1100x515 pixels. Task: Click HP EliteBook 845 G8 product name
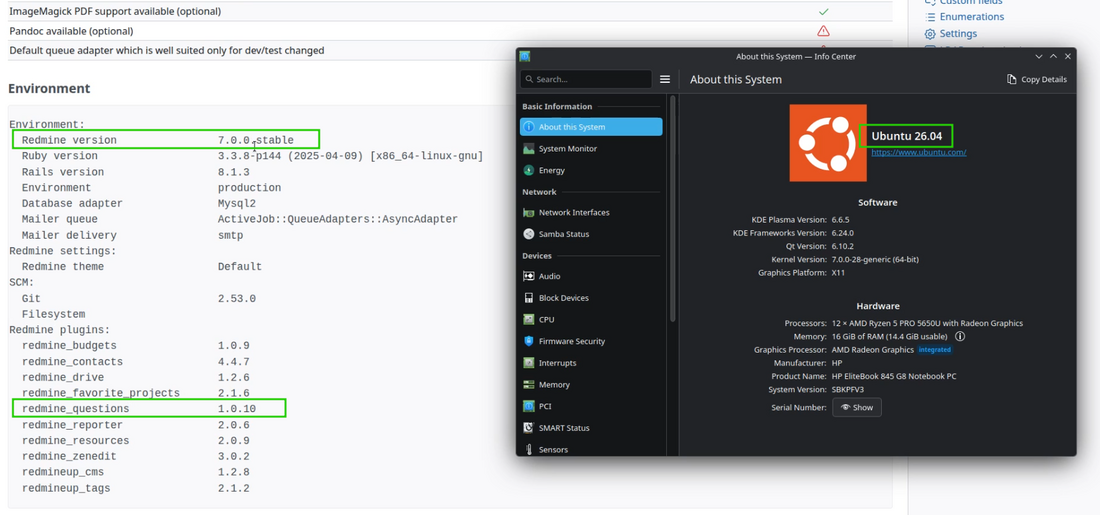coord(894,376)
